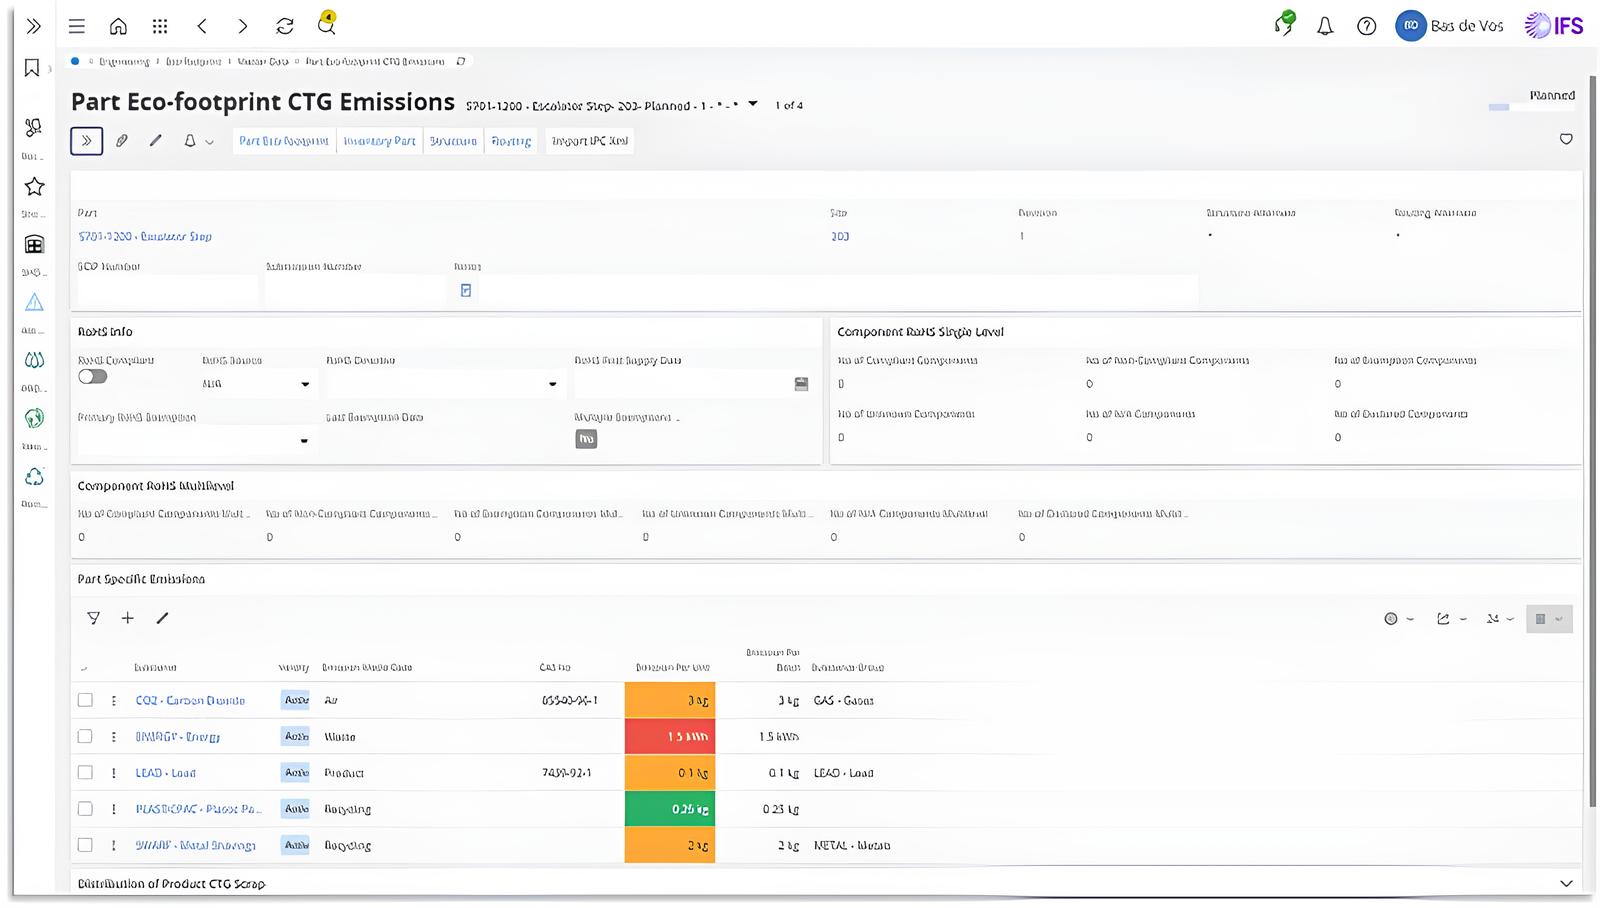This screenshot has width=1600, height=908.
Task: Click the heart favorite icon
Action: [1566, 139]
